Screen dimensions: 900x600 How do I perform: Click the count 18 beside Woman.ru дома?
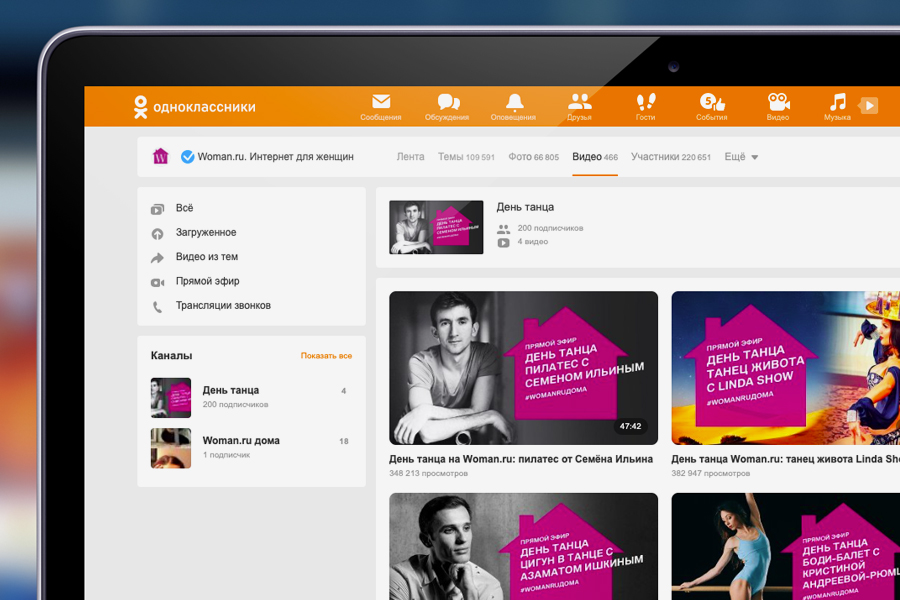(x=344, y=442)
